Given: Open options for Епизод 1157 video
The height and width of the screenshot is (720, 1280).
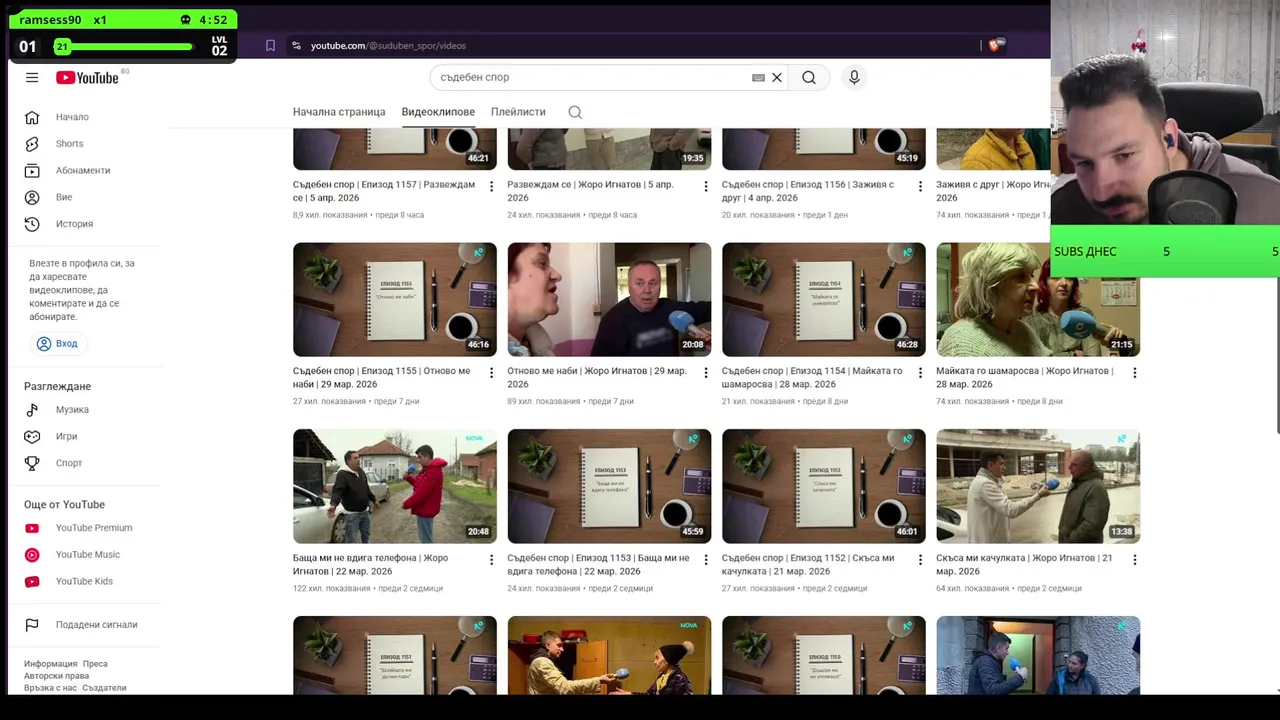Looking at the screenshot, I should (x=491, y=186).
